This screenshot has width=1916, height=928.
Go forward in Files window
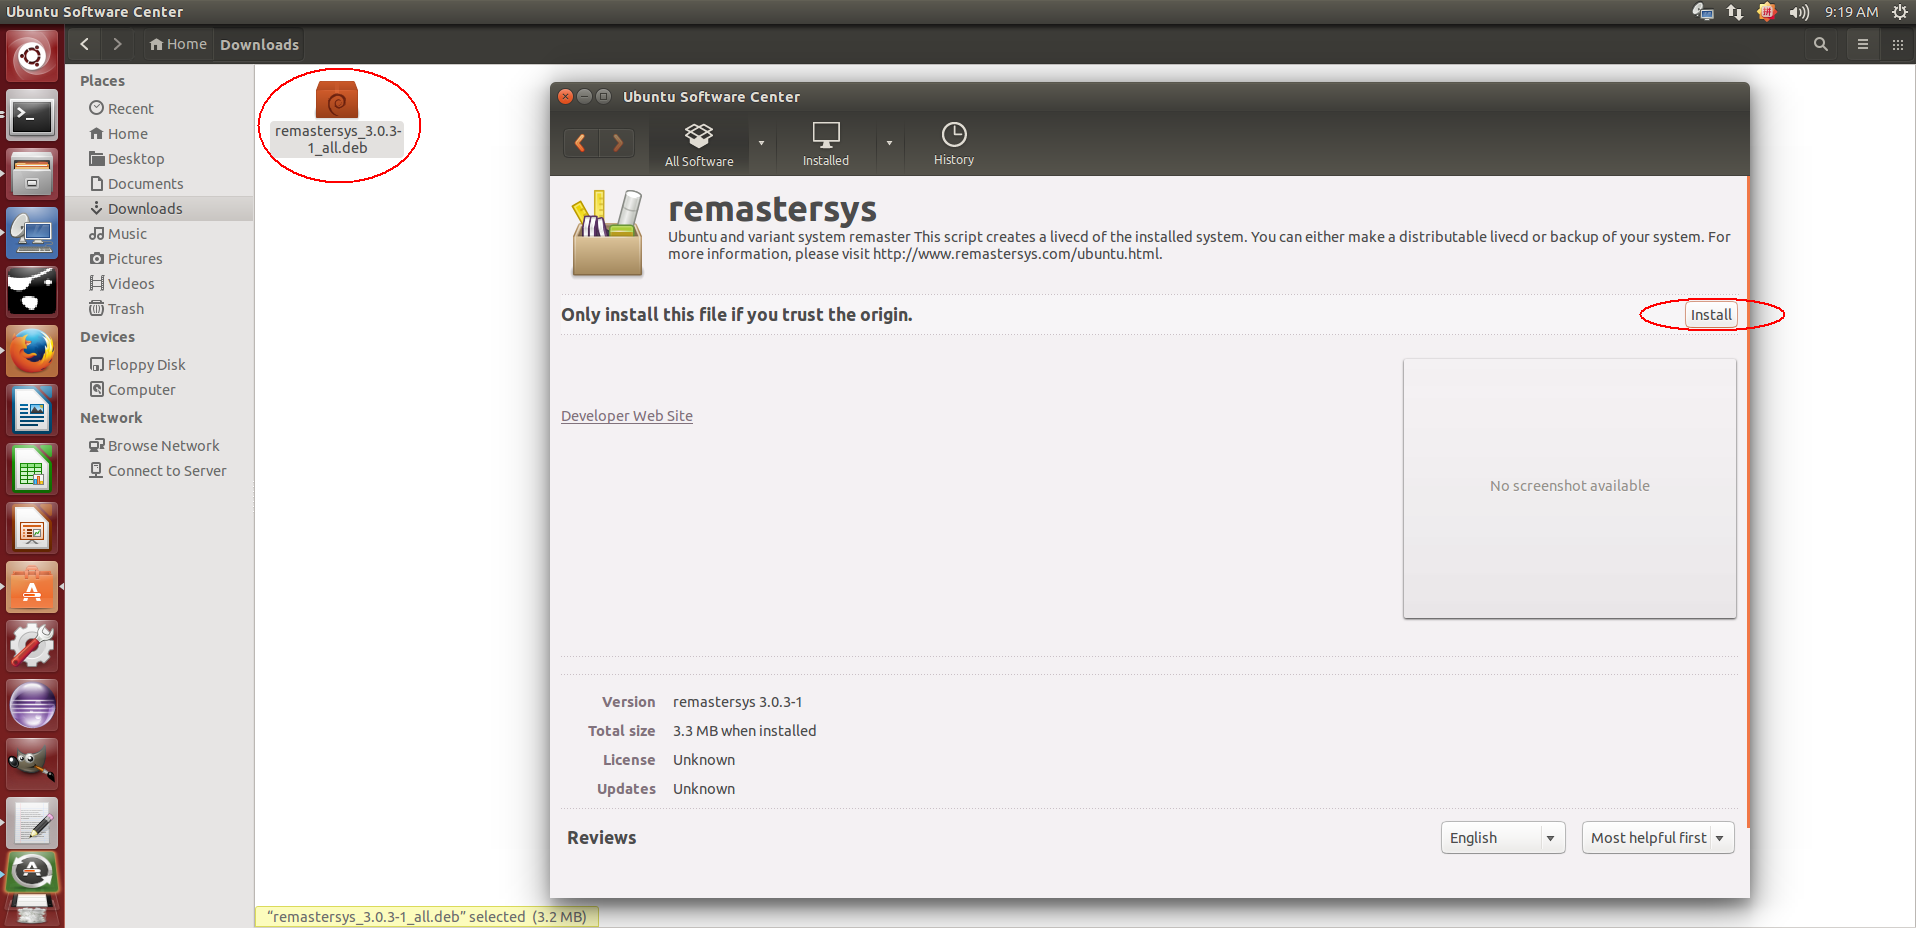(x=117, y=44)
